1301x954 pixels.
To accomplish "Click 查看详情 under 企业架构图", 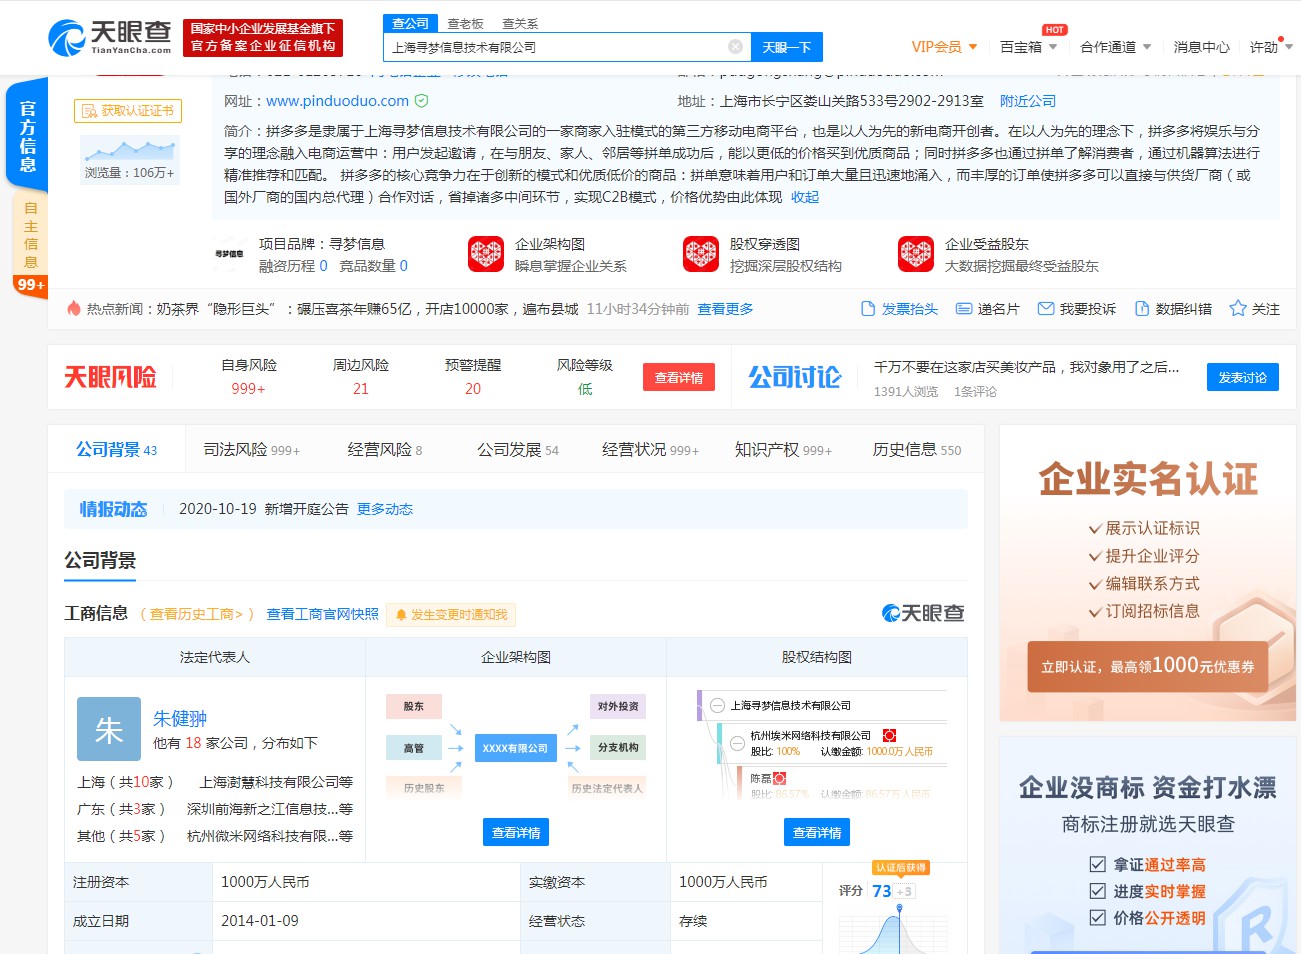I will tap(516, 832).
